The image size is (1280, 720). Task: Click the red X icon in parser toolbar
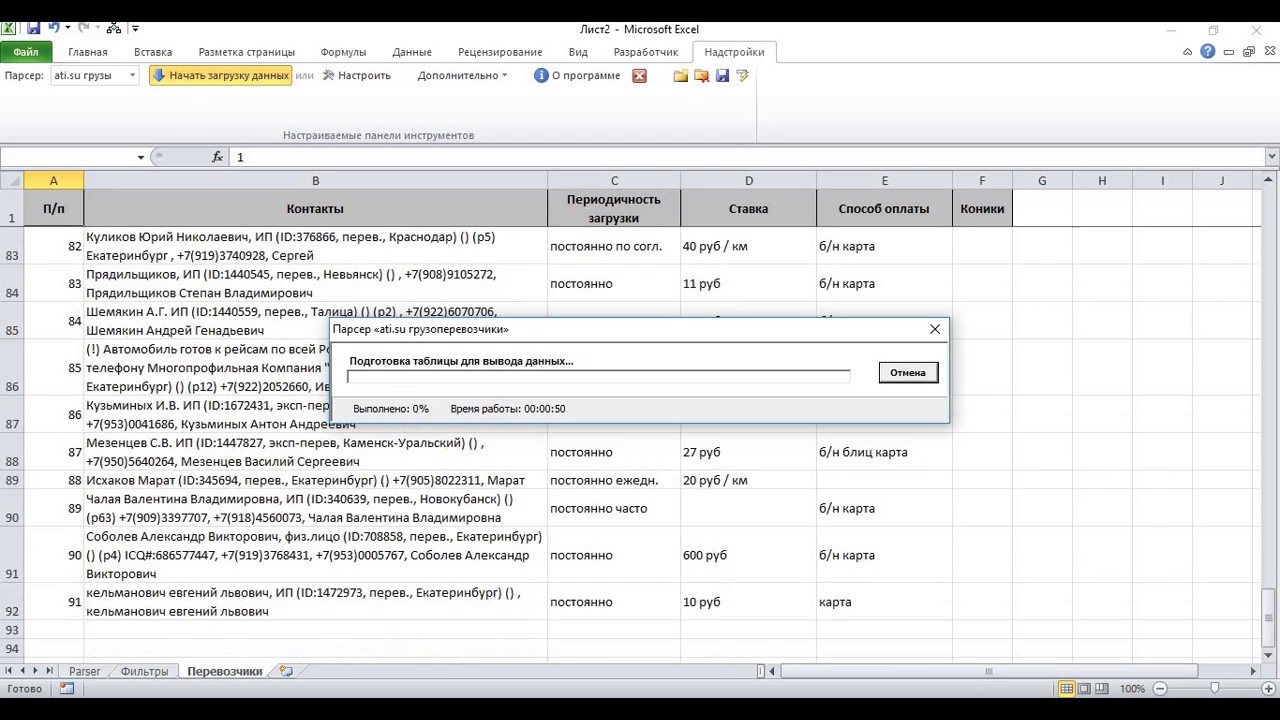click(639, 75)
